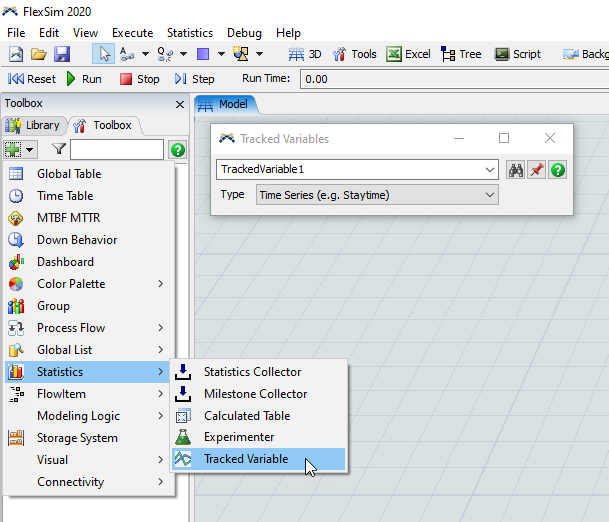The height and width of the screenshot is (522, 609).
Task: Open the View menu
Action: (85, 33)
